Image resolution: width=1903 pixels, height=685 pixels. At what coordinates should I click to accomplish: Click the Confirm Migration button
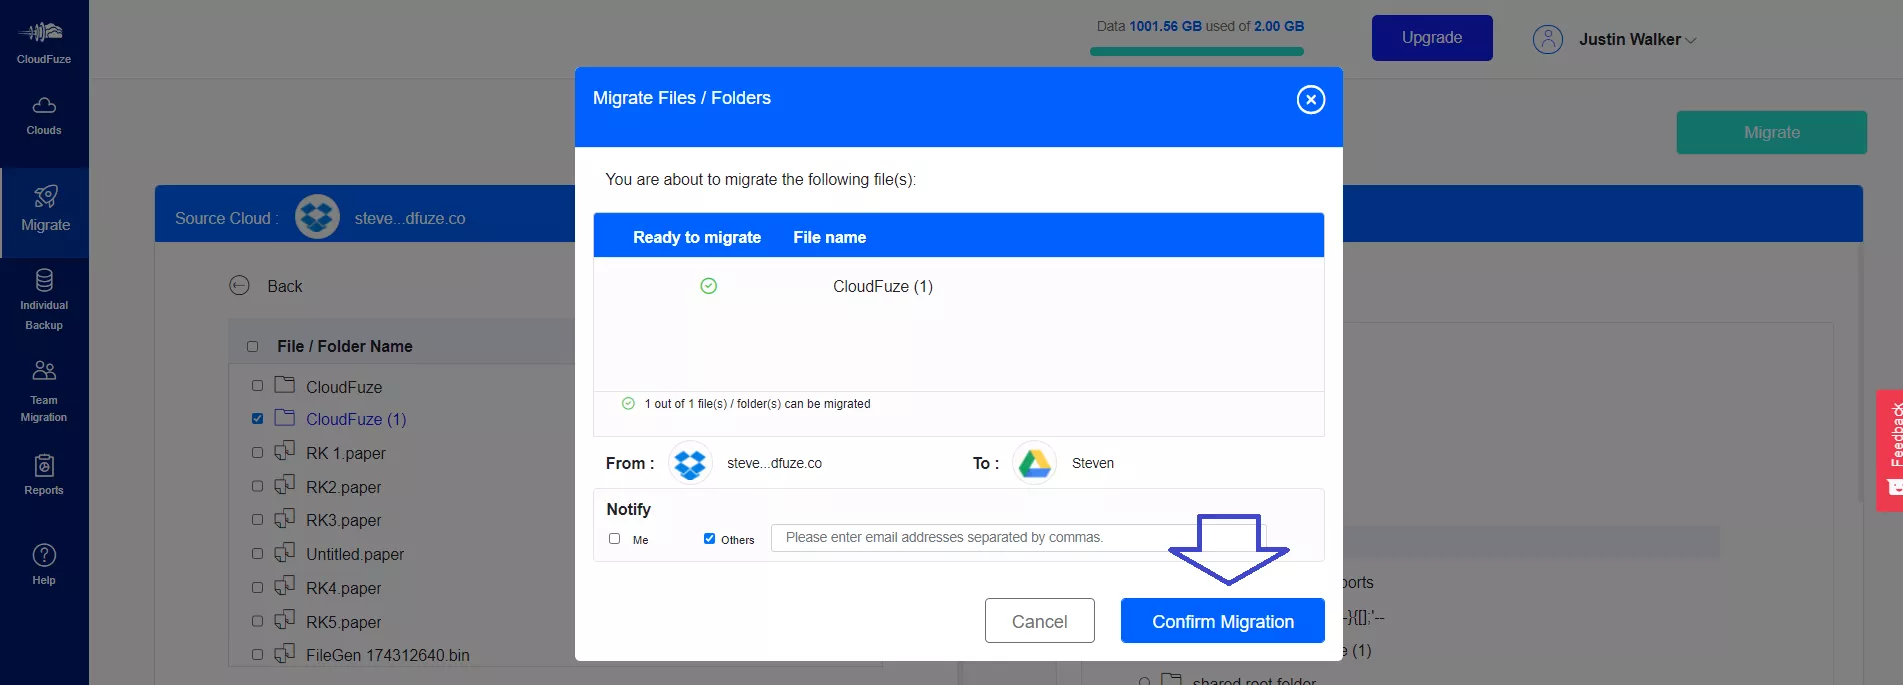tap(1222, 621)
